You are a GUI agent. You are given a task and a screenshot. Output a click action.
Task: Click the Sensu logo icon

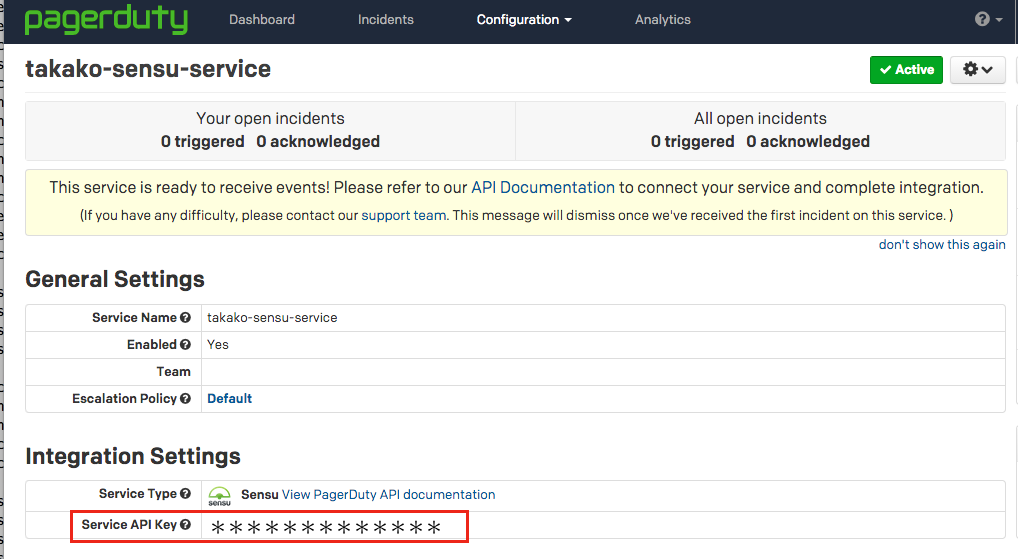(219, 496)
